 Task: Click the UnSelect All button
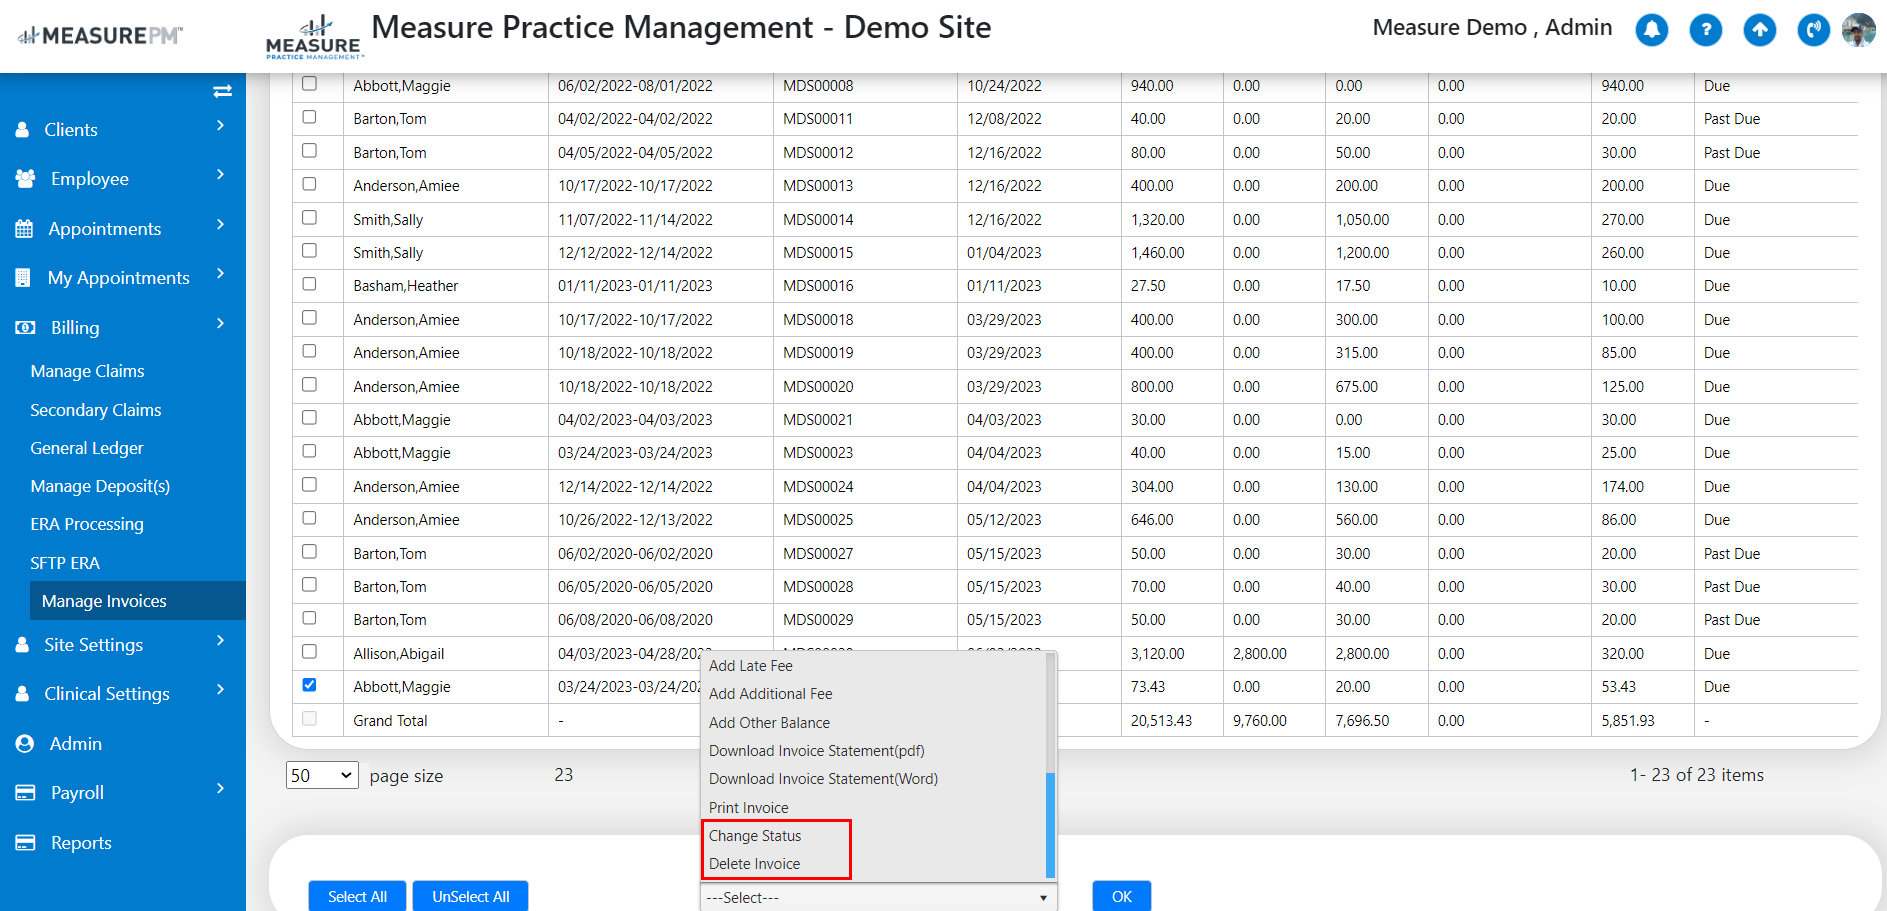(471, 897)
